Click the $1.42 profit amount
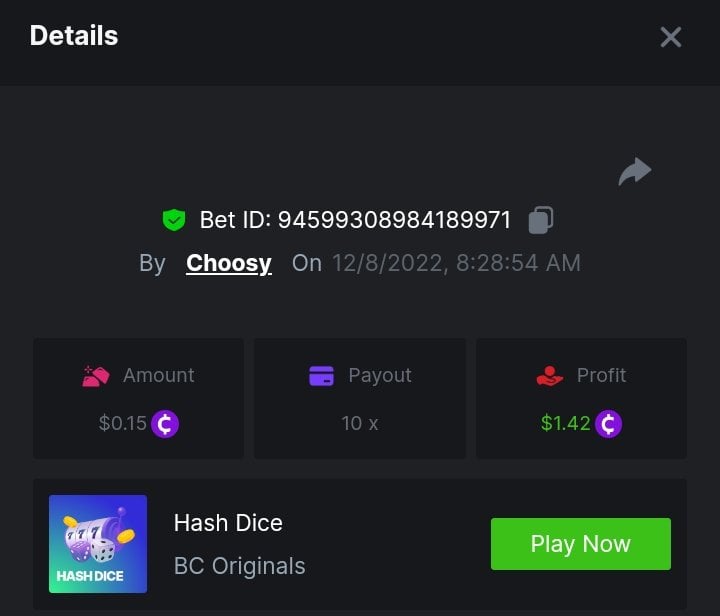The height and width of the screenshot is (616, 720). (565, 424)
